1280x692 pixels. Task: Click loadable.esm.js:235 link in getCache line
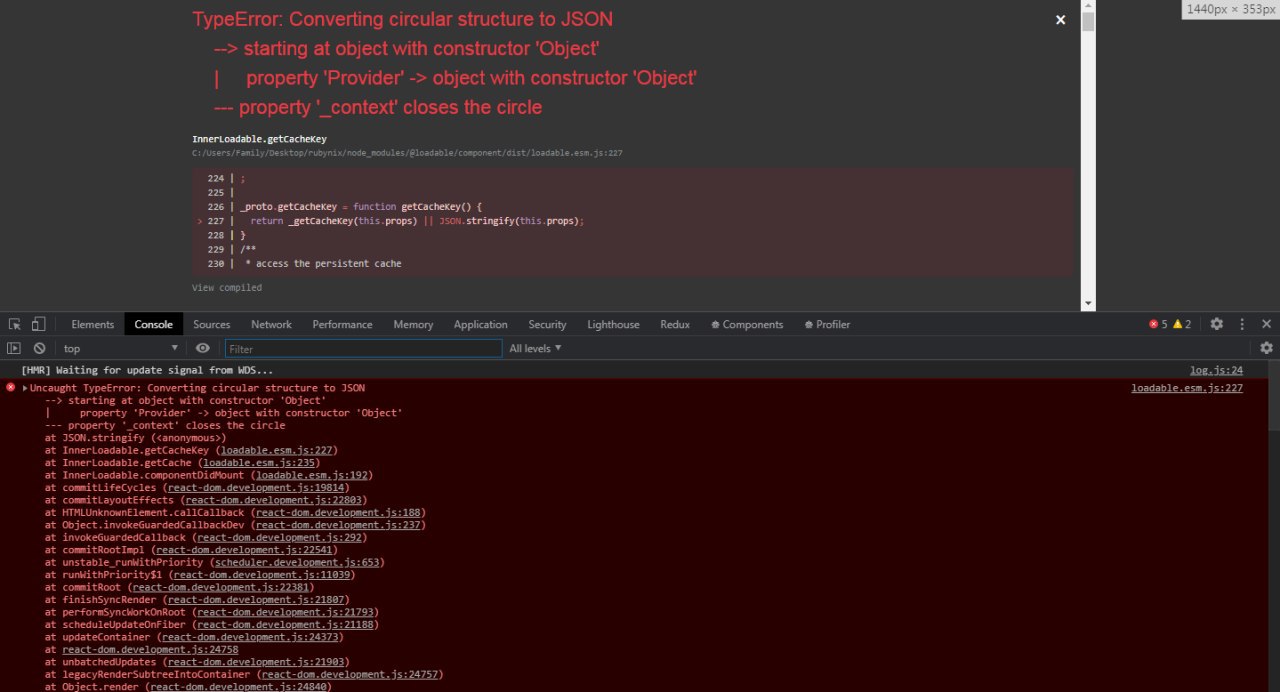click(x=258, y=463)
